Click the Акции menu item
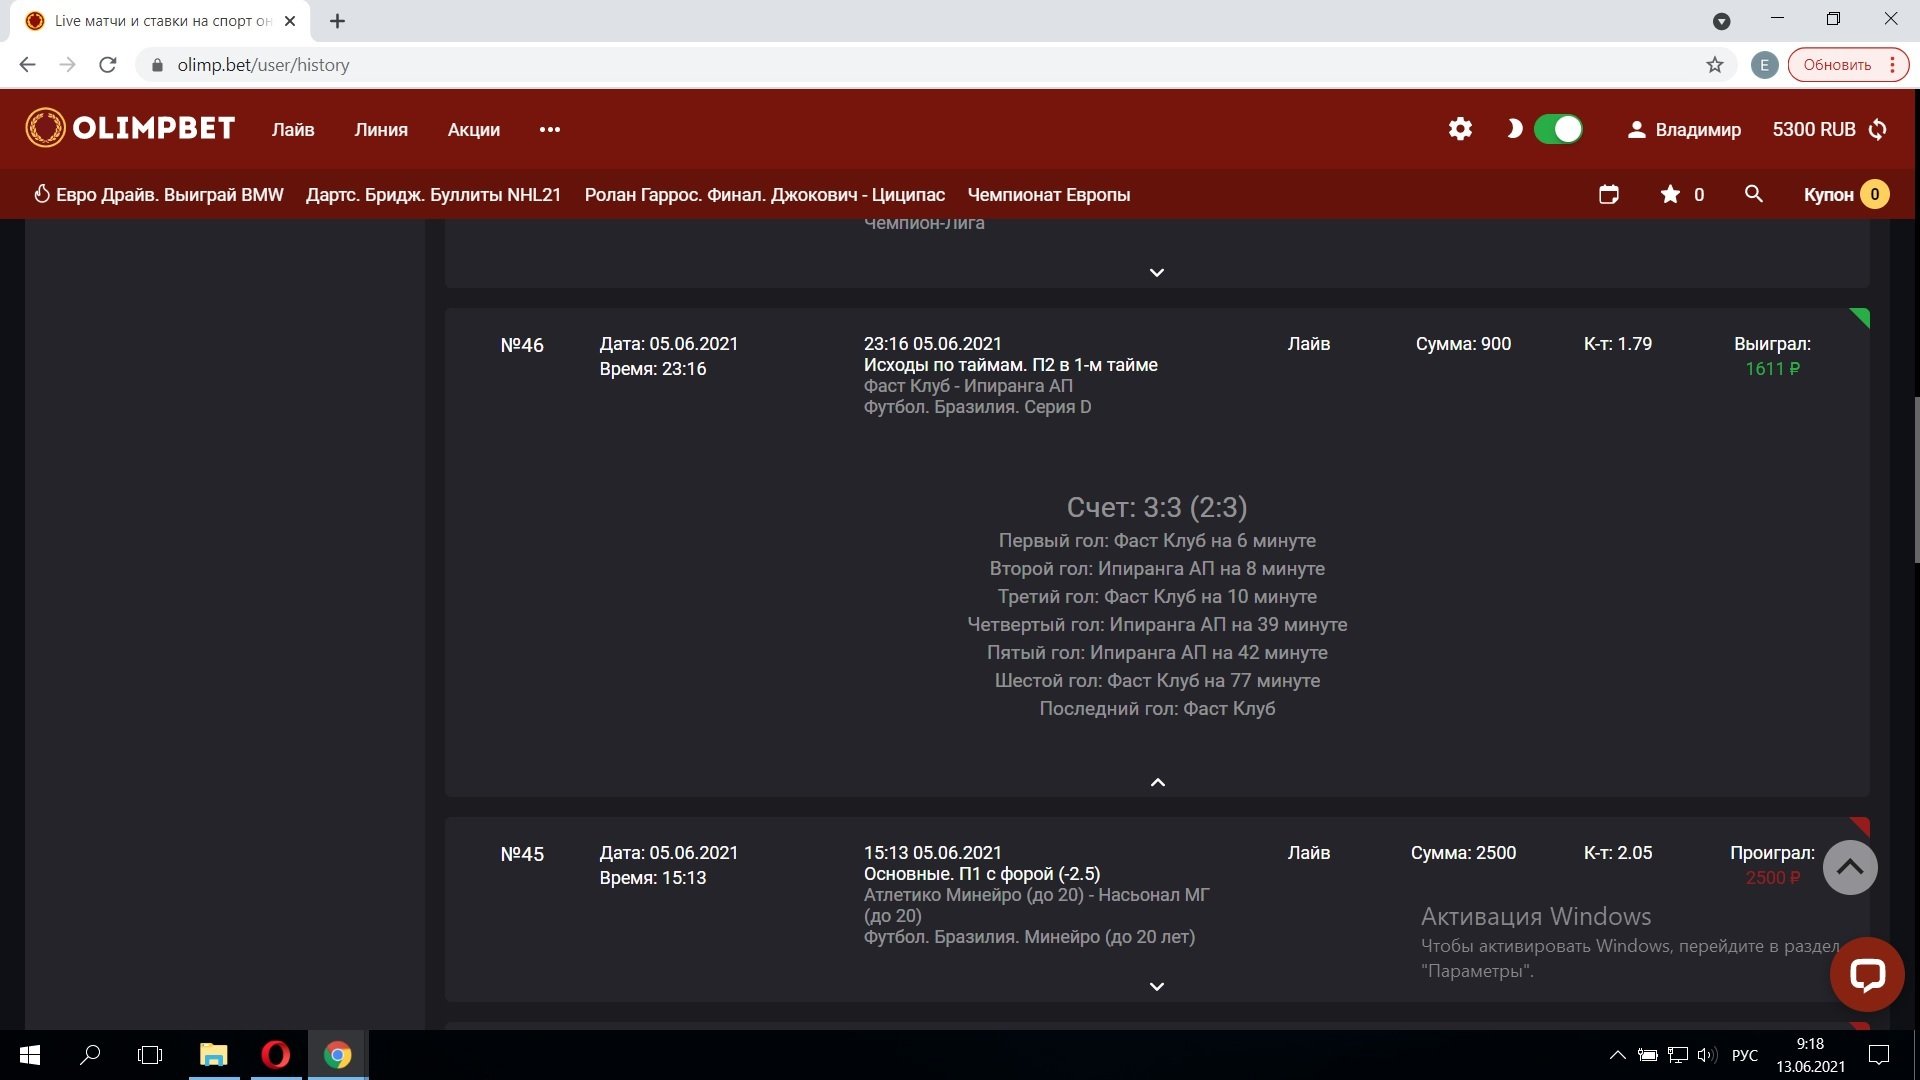 (x=473, y=129)
